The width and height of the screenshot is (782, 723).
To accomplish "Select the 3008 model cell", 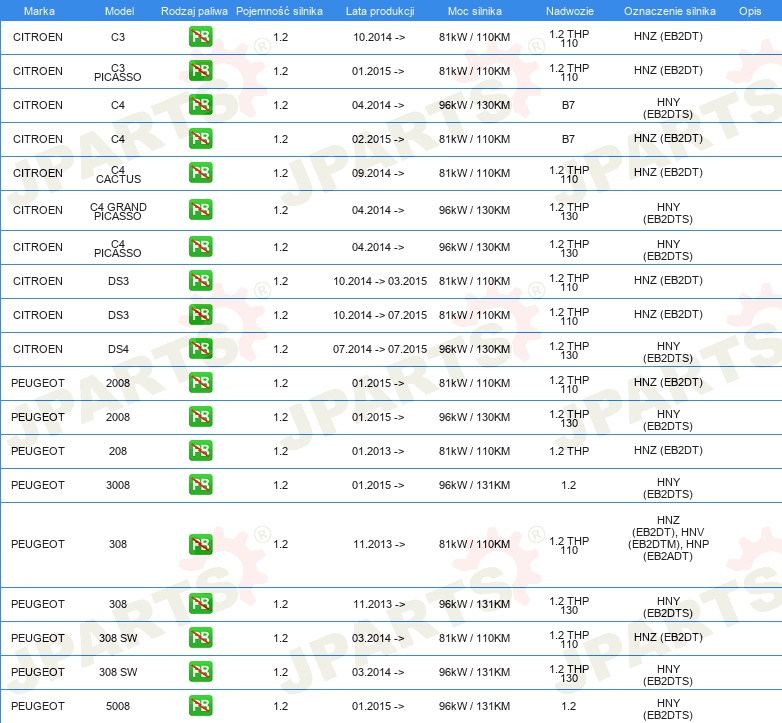I will coord(118,485).
